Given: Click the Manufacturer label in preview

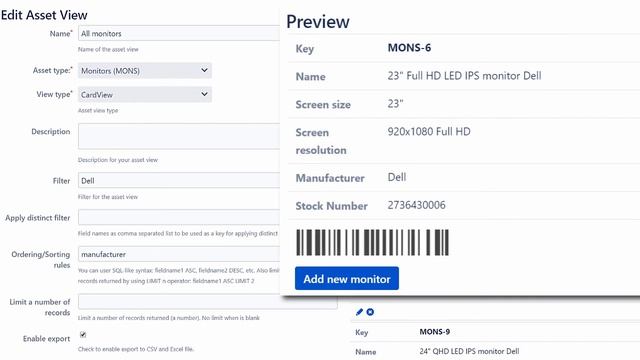Looking at the screenshot, I should 330,178.
